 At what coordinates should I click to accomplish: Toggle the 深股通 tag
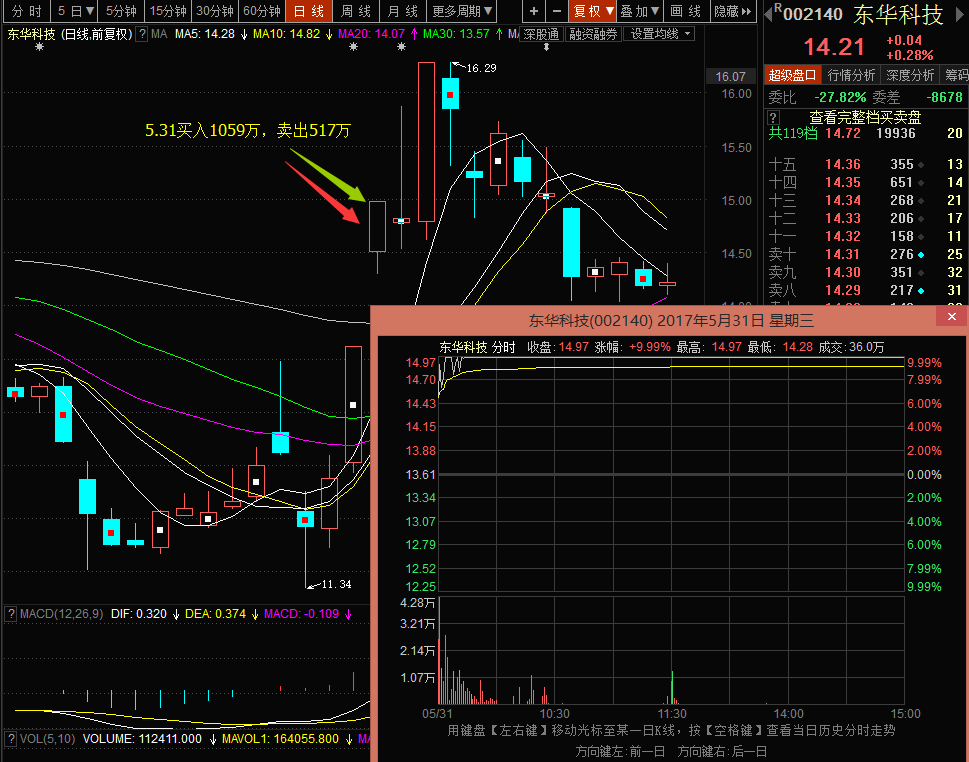tap(541, 34)
